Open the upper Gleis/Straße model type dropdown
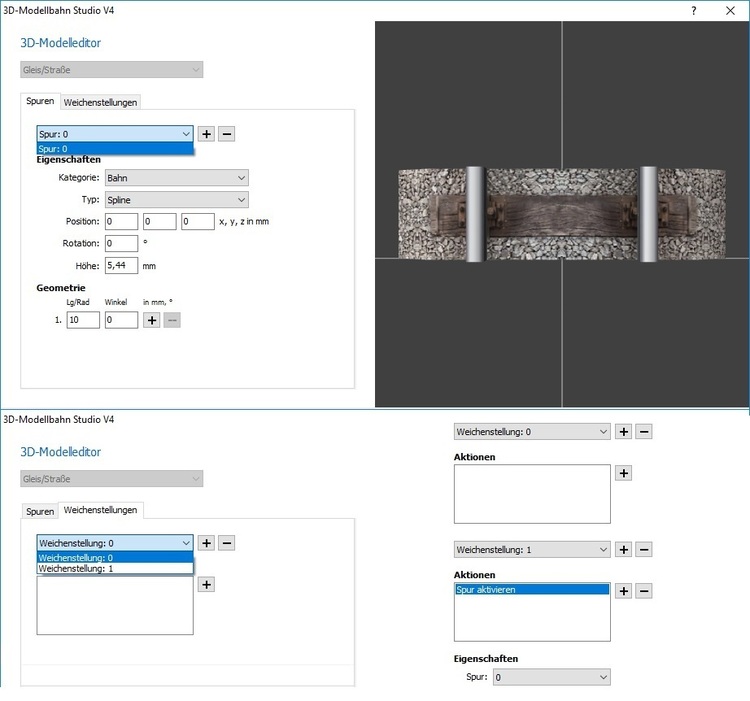 click(111, 70)
